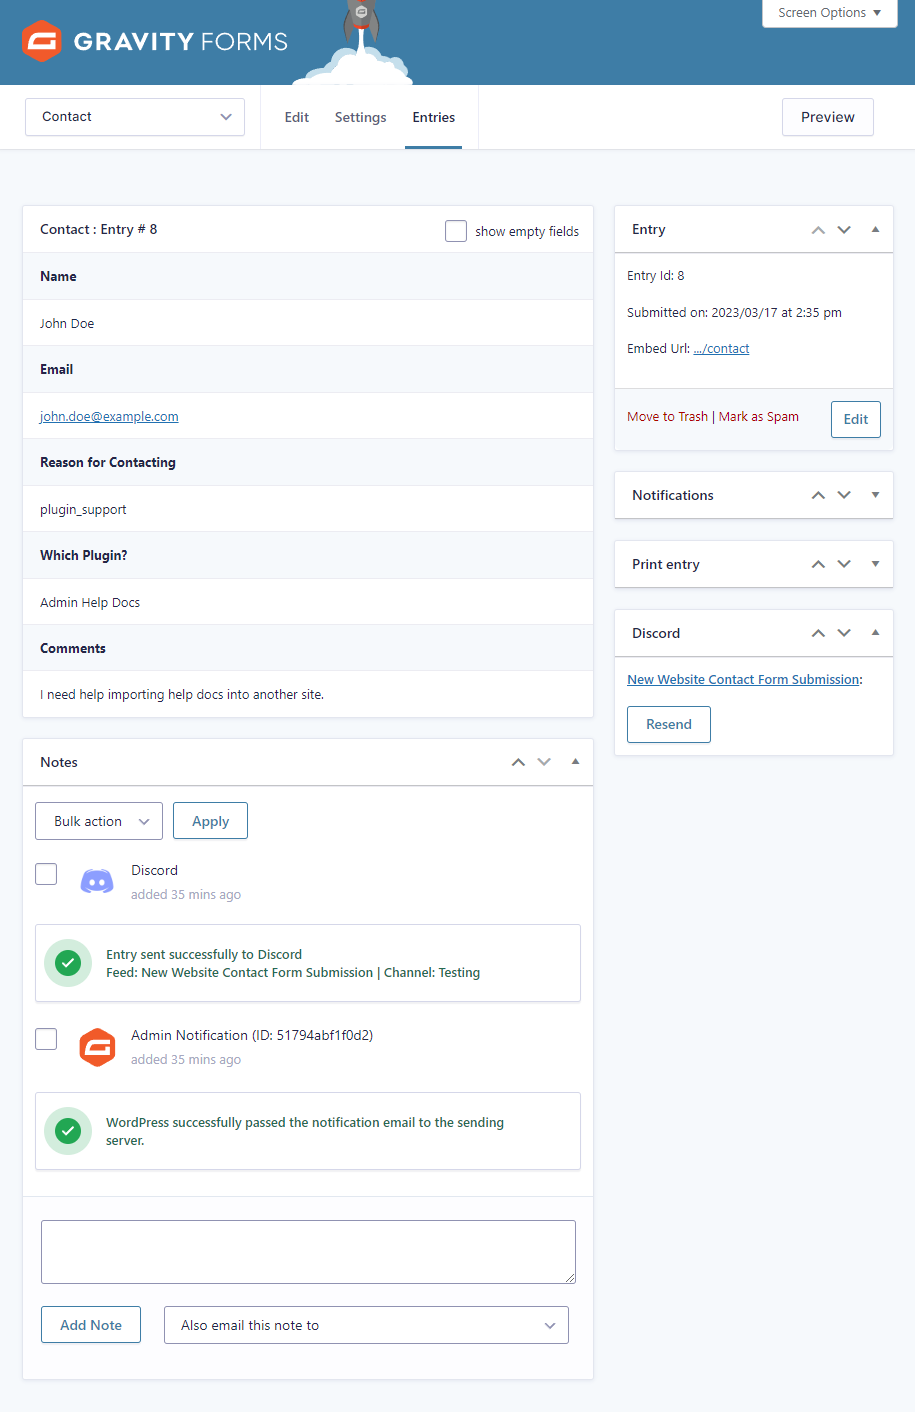
Task: Click inside the new note text area
Action: click(307, 1251)
